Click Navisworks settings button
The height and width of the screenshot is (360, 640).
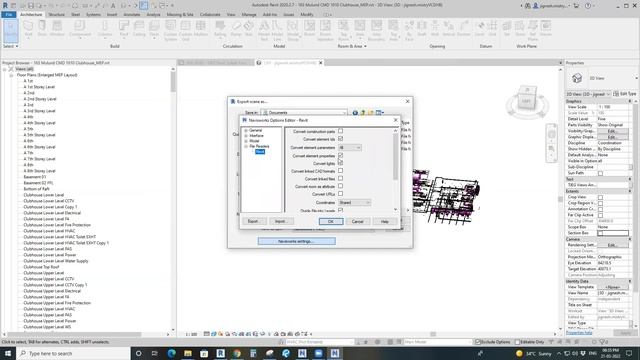tap(297, 241)
